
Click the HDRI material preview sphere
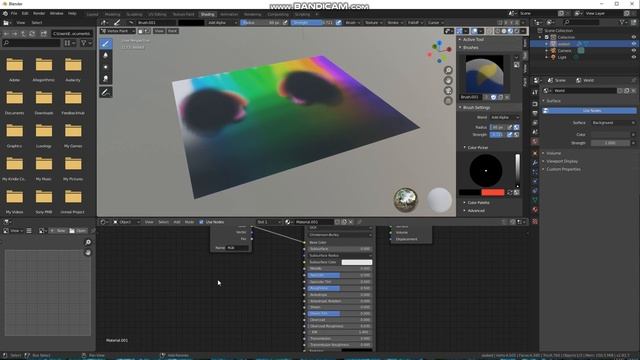point(405,200)
